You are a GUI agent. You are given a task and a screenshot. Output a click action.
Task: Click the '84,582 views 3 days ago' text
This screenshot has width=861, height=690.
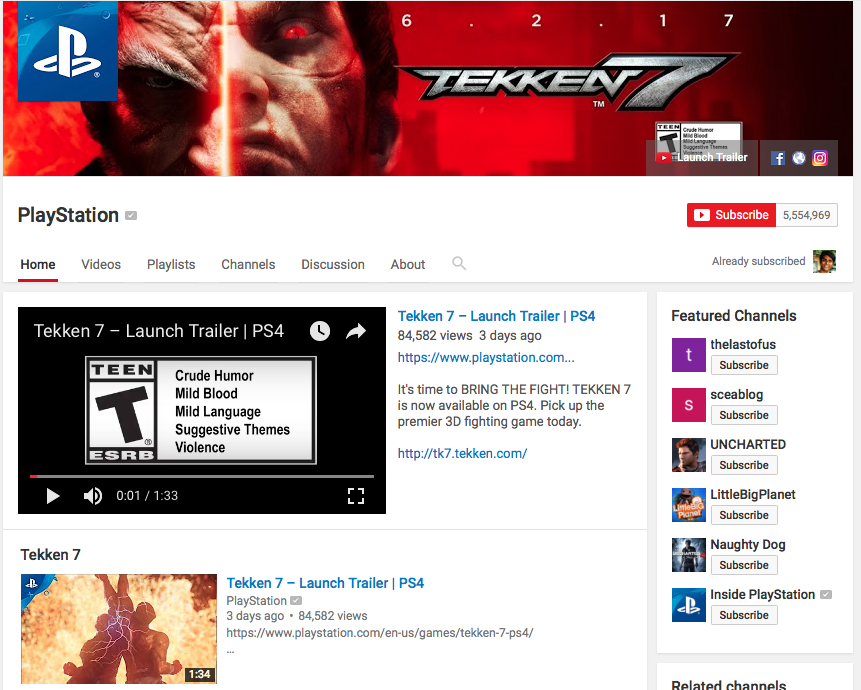coord(469,335)
